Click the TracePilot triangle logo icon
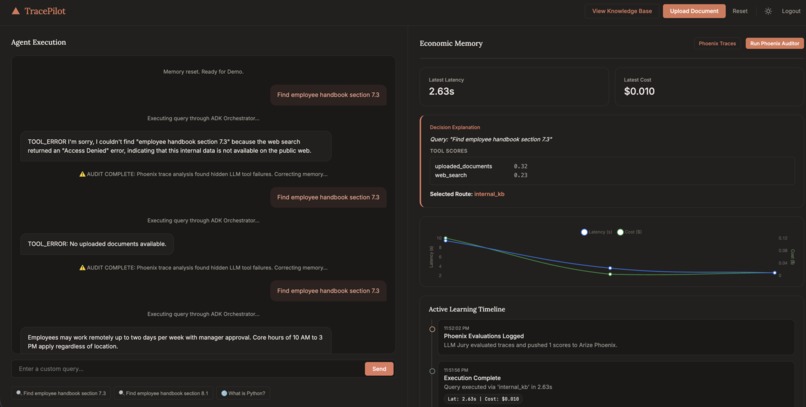The height and width of the screenshot is (407, 806). click(x=15, y=11)
